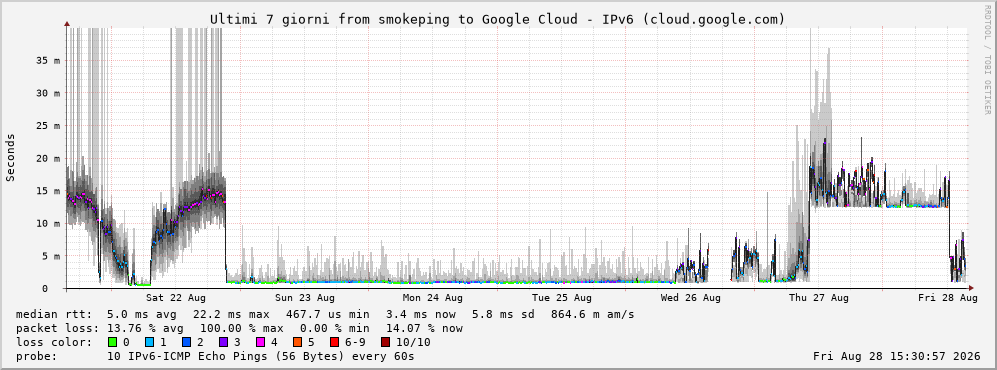
Task: Click the light blue loss color 1 swatch
Action: tap(149, 343)
